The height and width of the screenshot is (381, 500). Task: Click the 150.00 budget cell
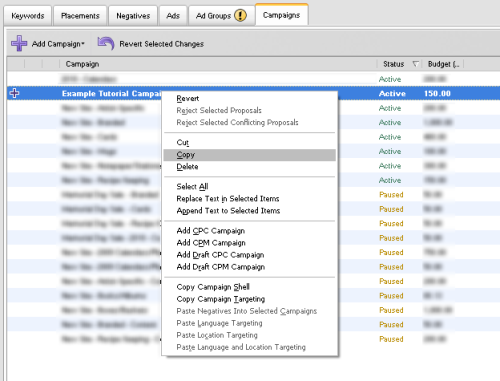(437, 93)
